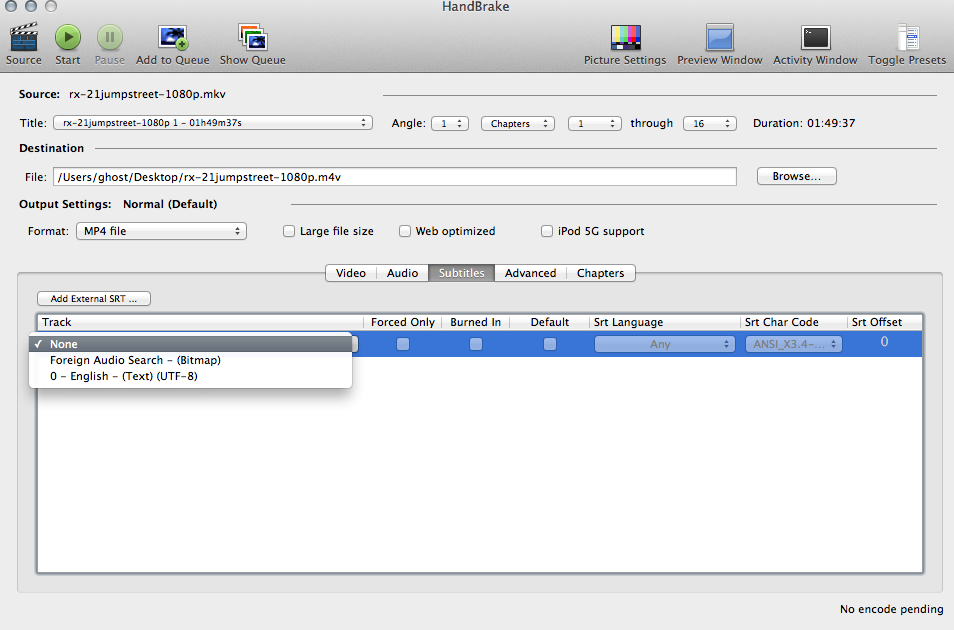Click the Duration: 01:49:37 text
The image size is (954, 630).
point(804,123)
